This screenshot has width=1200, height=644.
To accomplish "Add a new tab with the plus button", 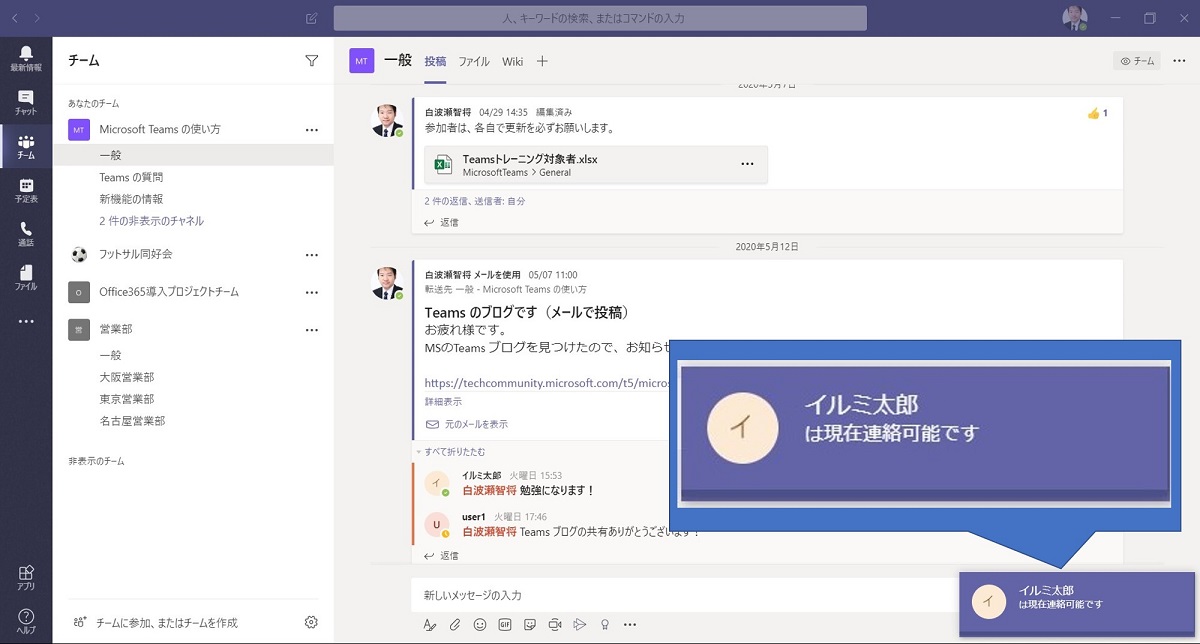I will point(542,61).
